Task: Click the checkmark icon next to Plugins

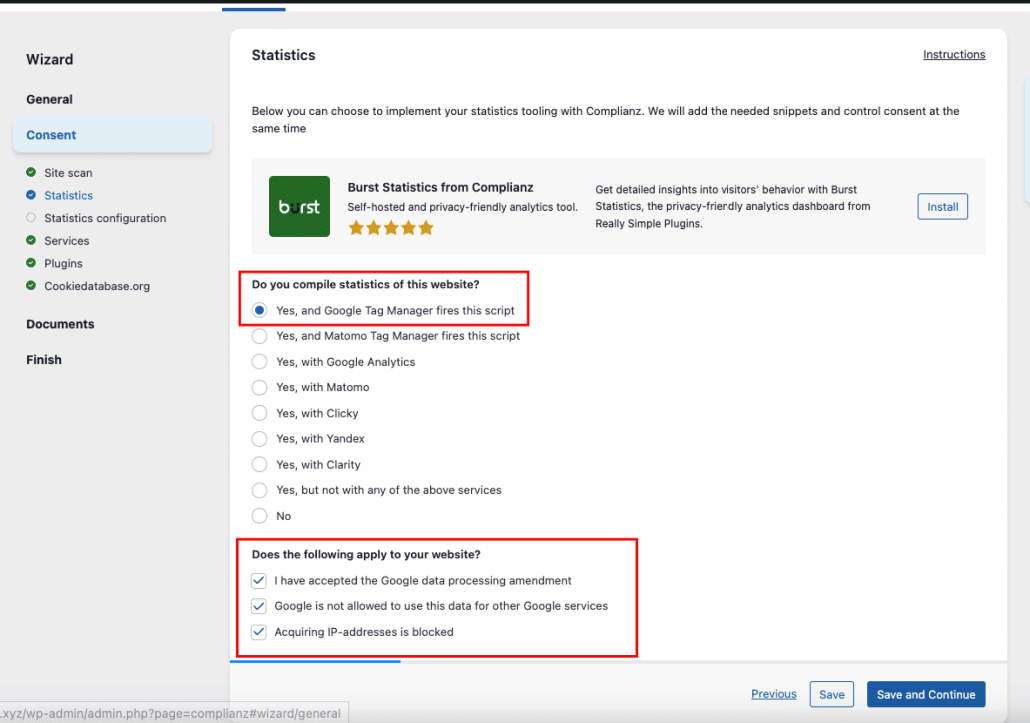Action: pos(32,263)
